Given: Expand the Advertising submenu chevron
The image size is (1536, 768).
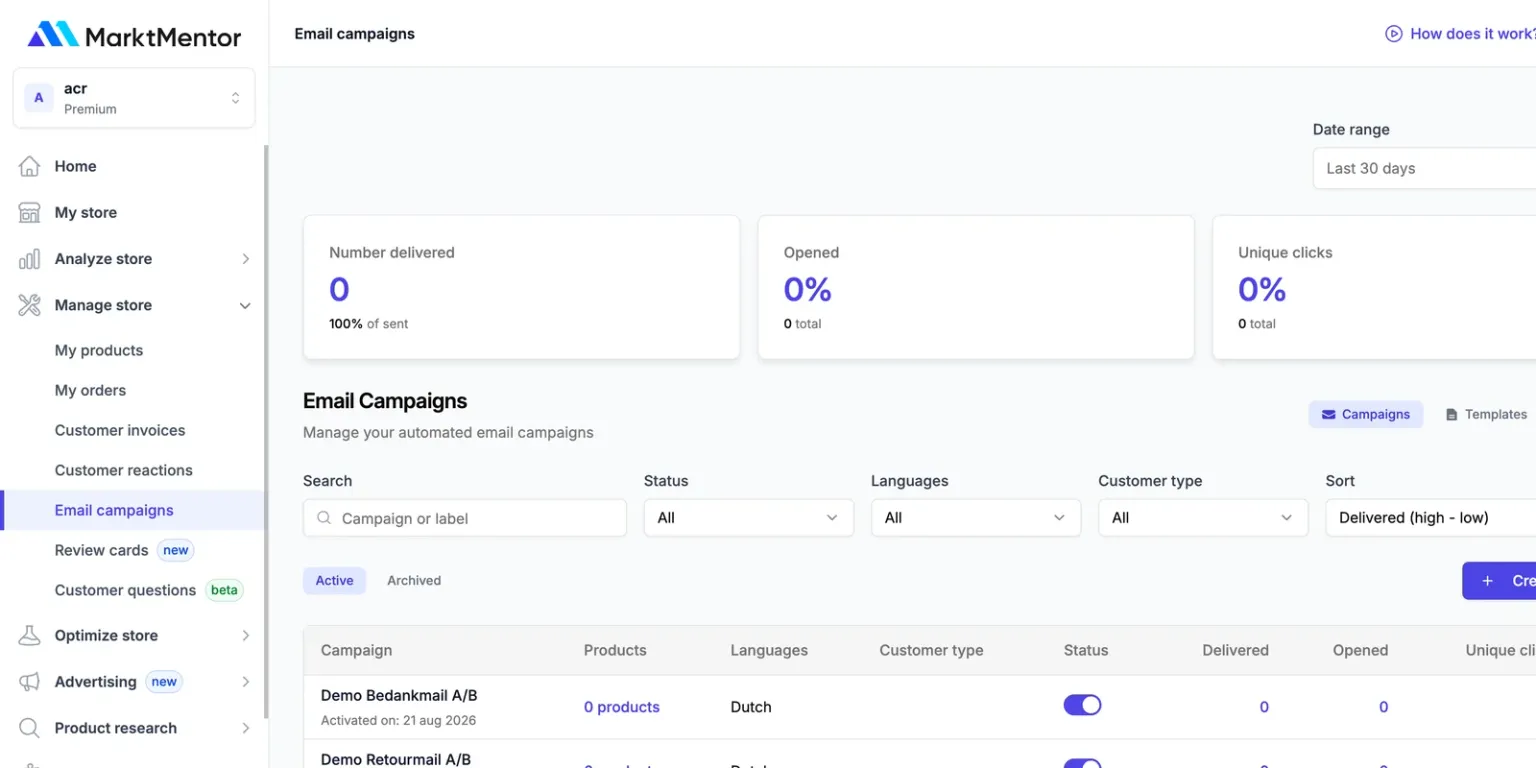Looking at the screenshot, I should (x=245, y=682).
